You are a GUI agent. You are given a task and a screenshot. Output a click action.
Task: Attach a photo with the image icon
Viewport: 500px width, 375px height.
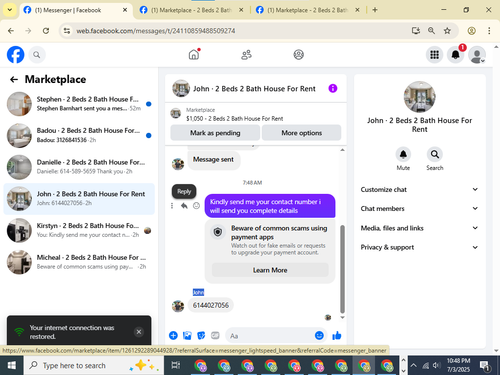point(187,335)
